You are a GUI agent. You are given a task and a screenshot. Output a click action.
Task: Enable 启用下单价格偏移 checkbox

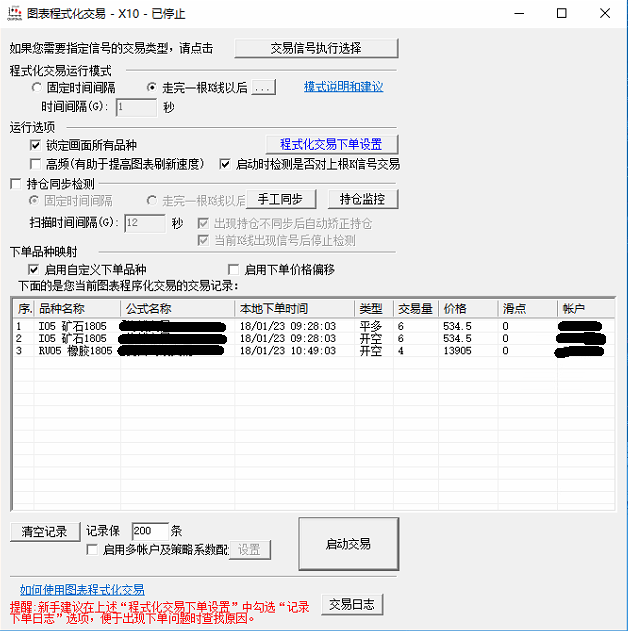point(233,269)
